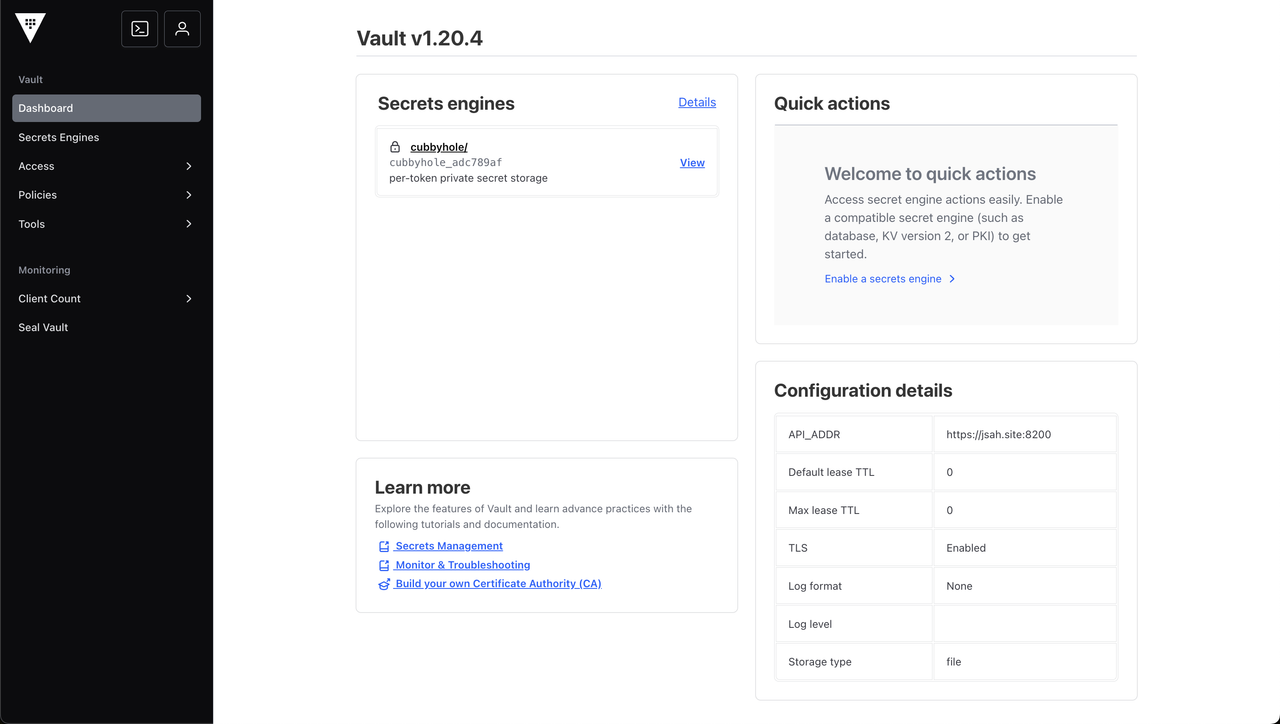This screenshot has height=724, width=1280.
Task: Click the Vault logo icon
Action: [x=30, y=29]
